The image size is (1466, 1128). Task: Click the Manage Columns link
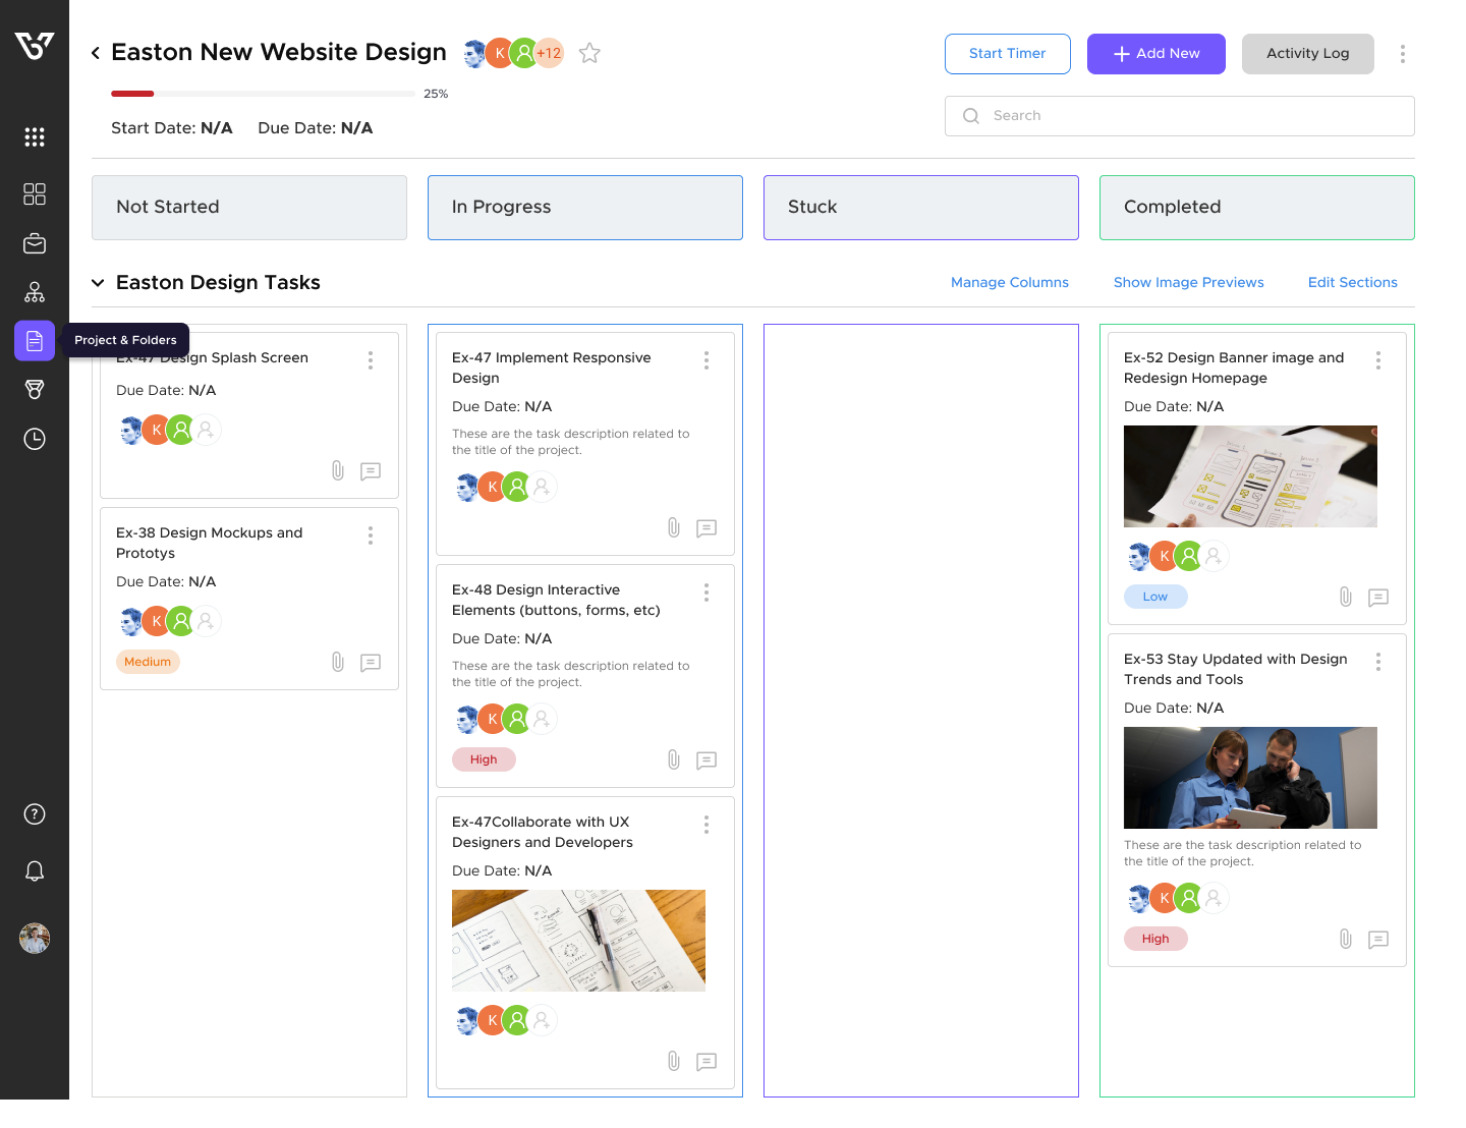(1009, 283)
